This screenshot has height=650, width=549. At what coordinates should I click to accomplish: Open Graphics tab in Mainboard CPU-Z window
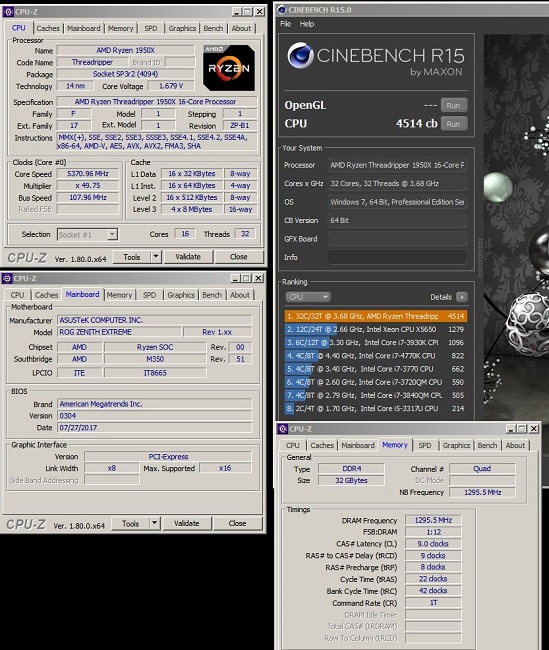coord(181,295)
